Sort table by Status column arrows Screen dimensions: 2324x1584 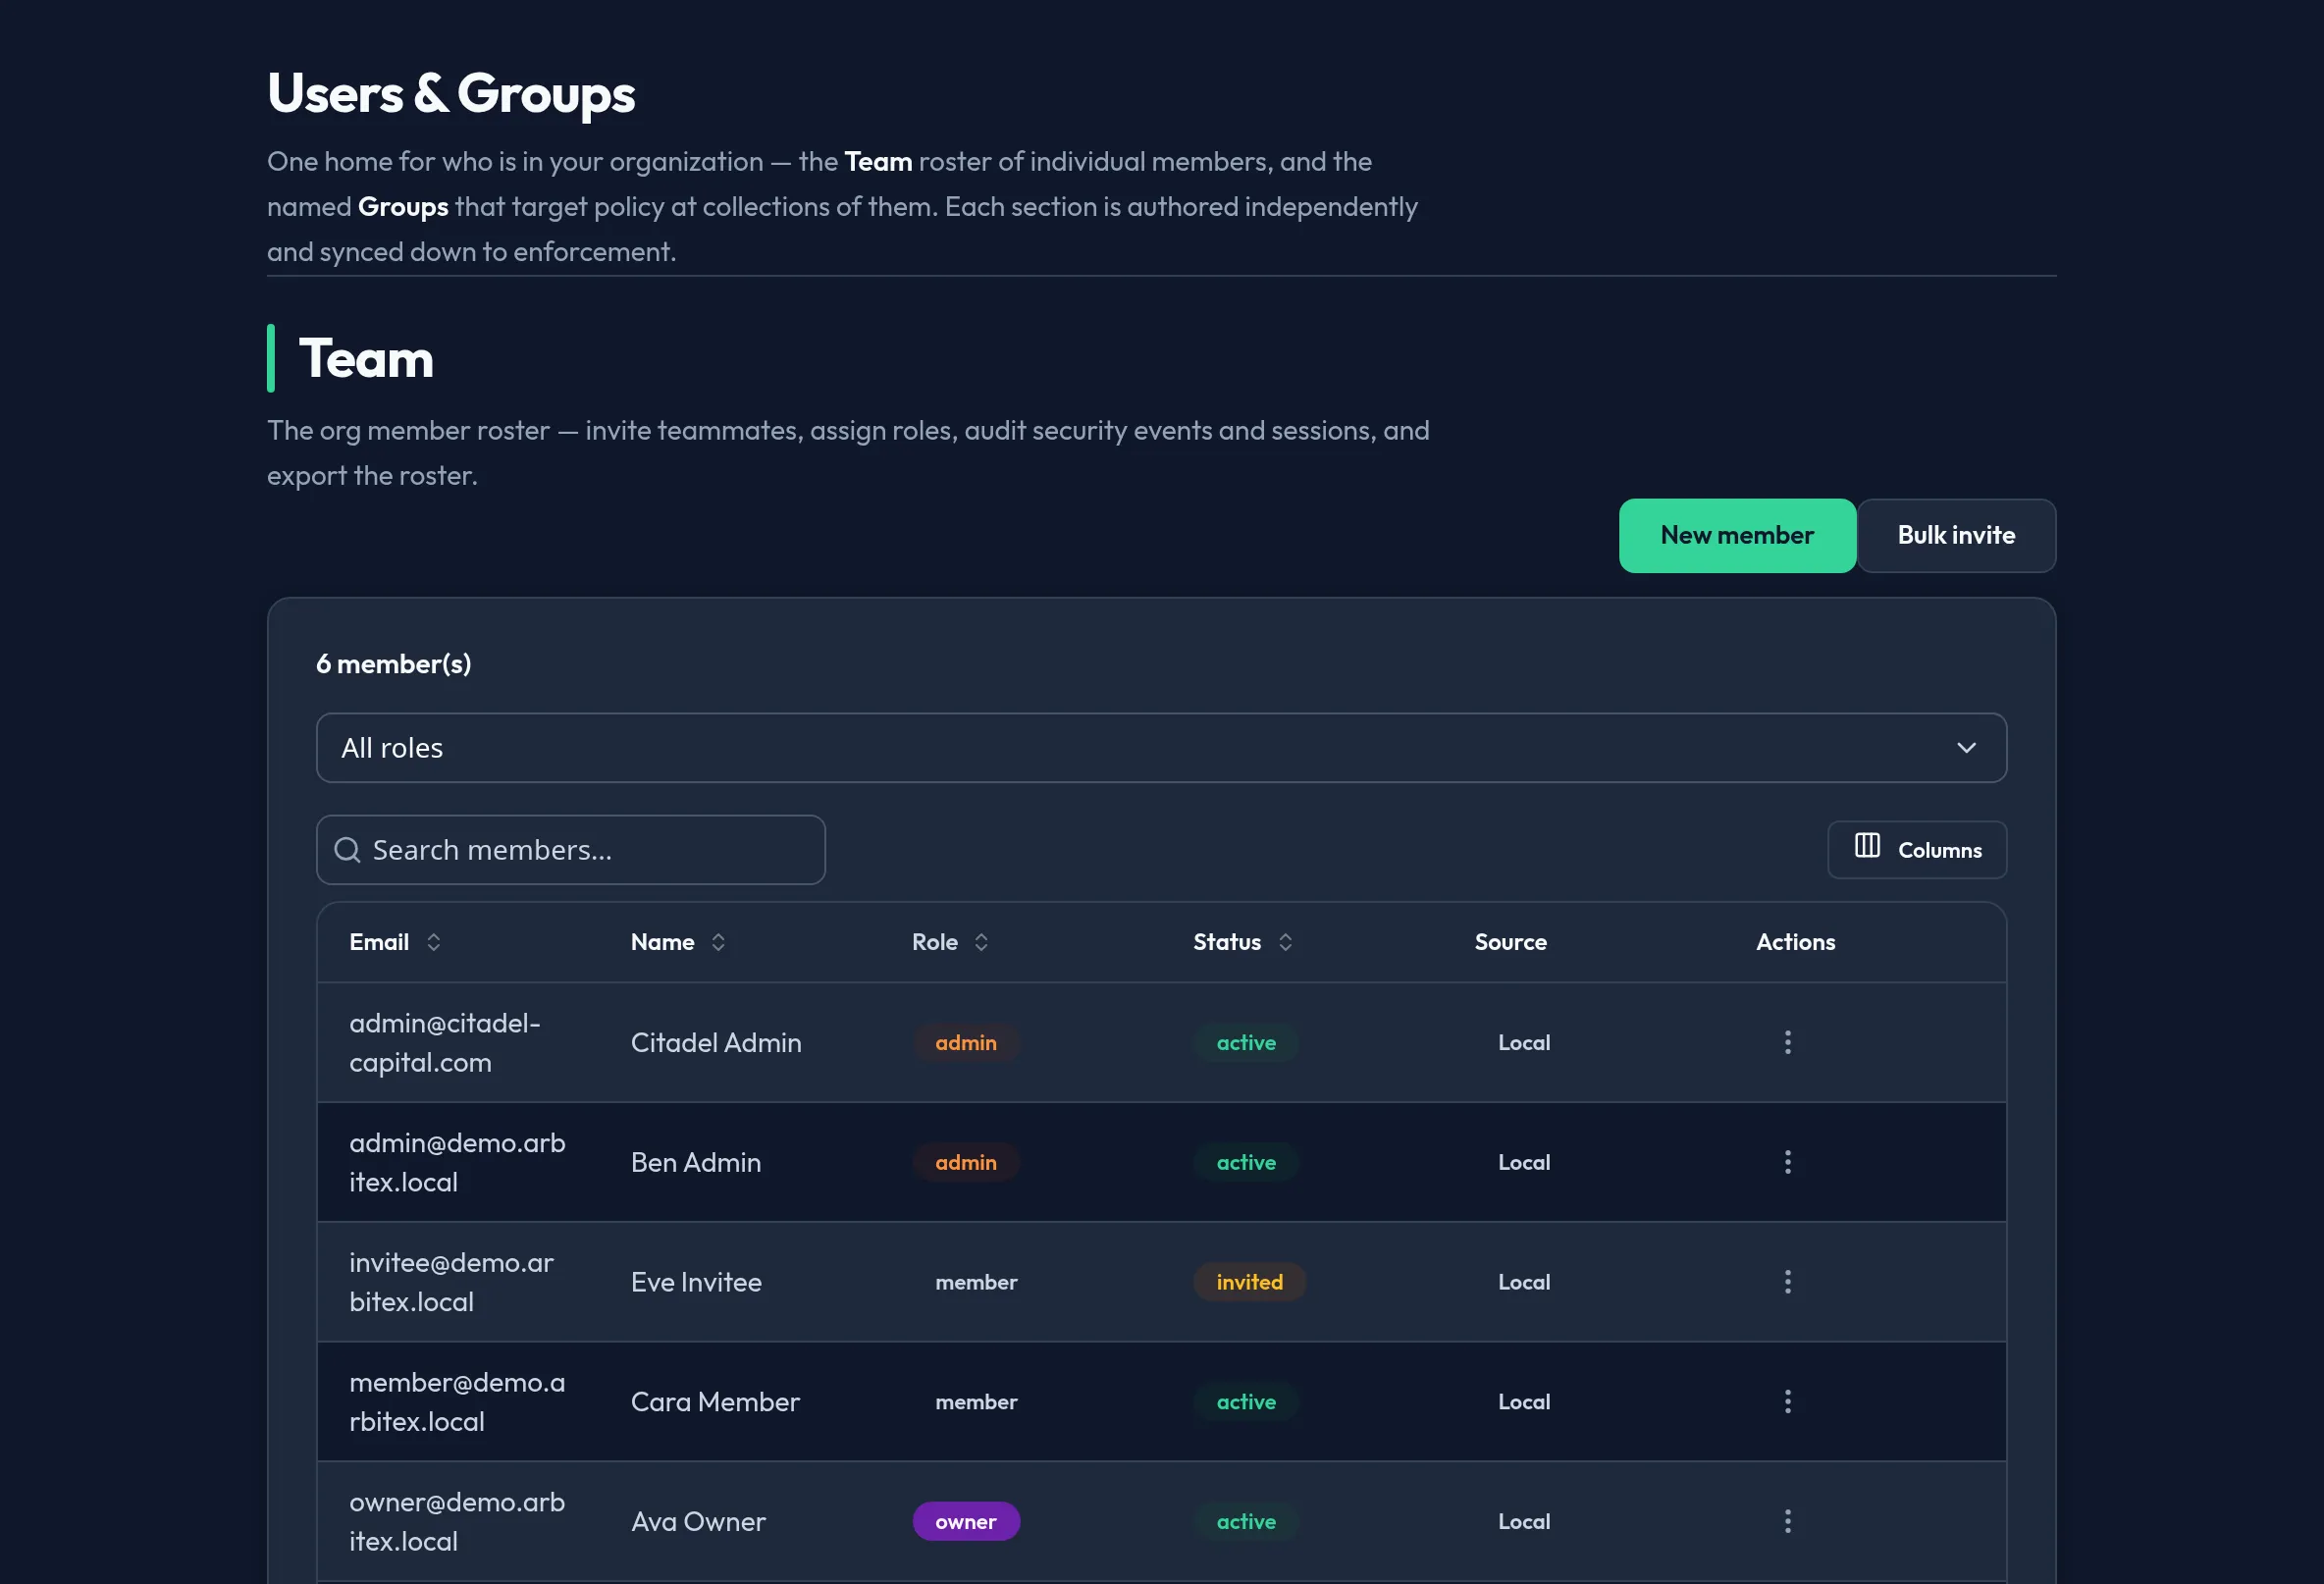[x=1285, y=942]
